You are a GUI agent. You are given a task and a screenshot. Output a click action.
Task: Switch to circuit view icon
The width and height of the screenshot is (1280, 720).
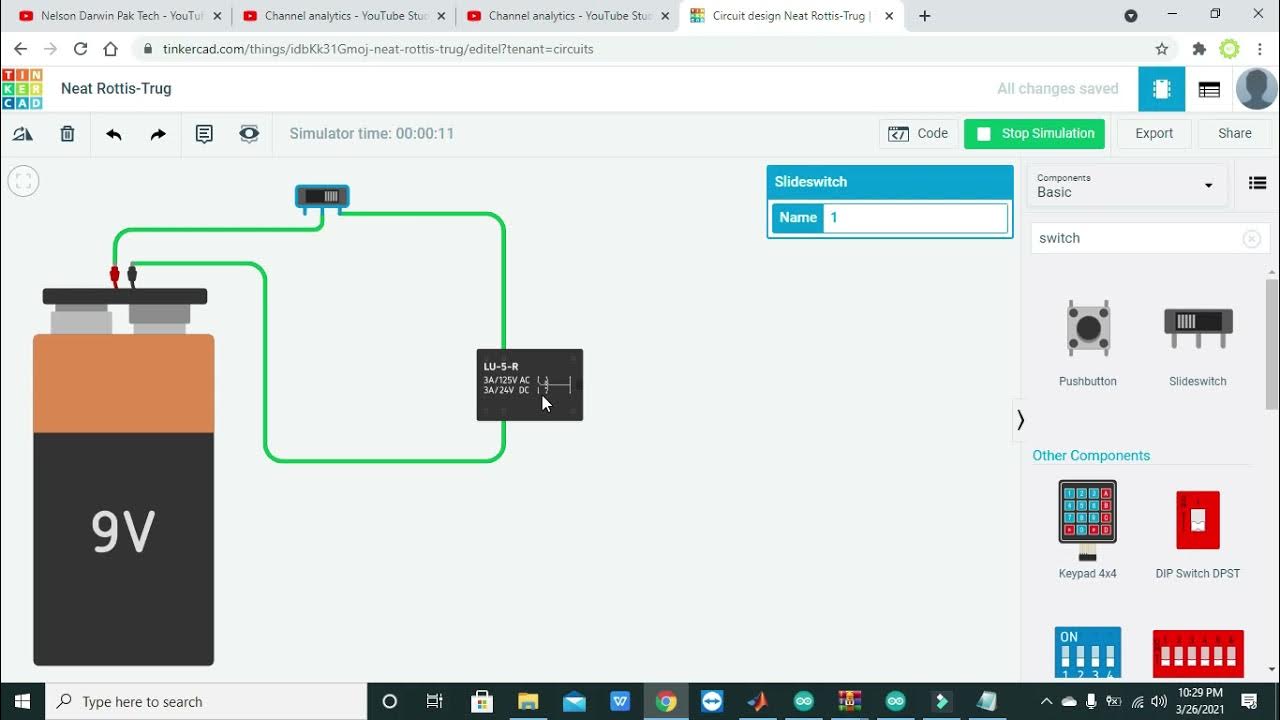coord(1161,89)
